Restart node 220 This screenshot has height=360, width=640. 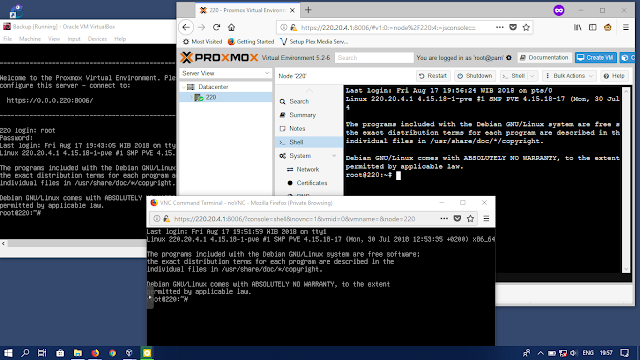433,76
